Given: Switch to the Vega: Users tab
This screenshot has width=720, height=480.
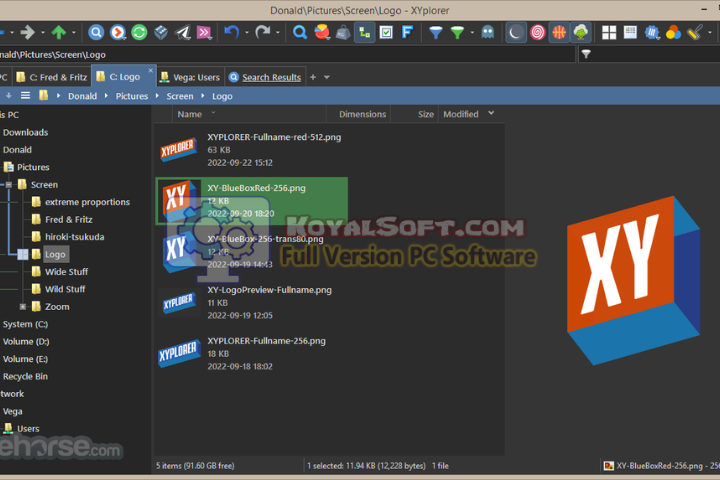Looking at the screenshot, I should (x=190, y=77).
